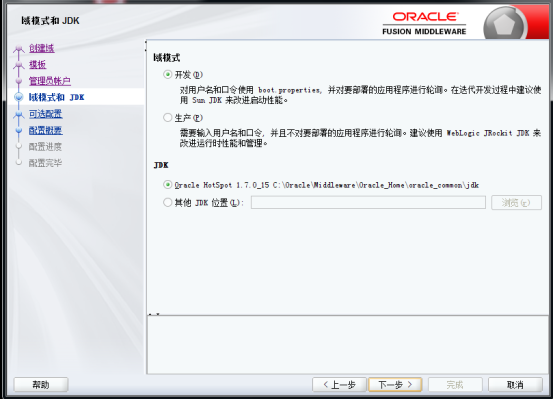The height and width of the screenshot is (399, 553).
Task: Click the 完成 finish button
Action: coord(455,385)
